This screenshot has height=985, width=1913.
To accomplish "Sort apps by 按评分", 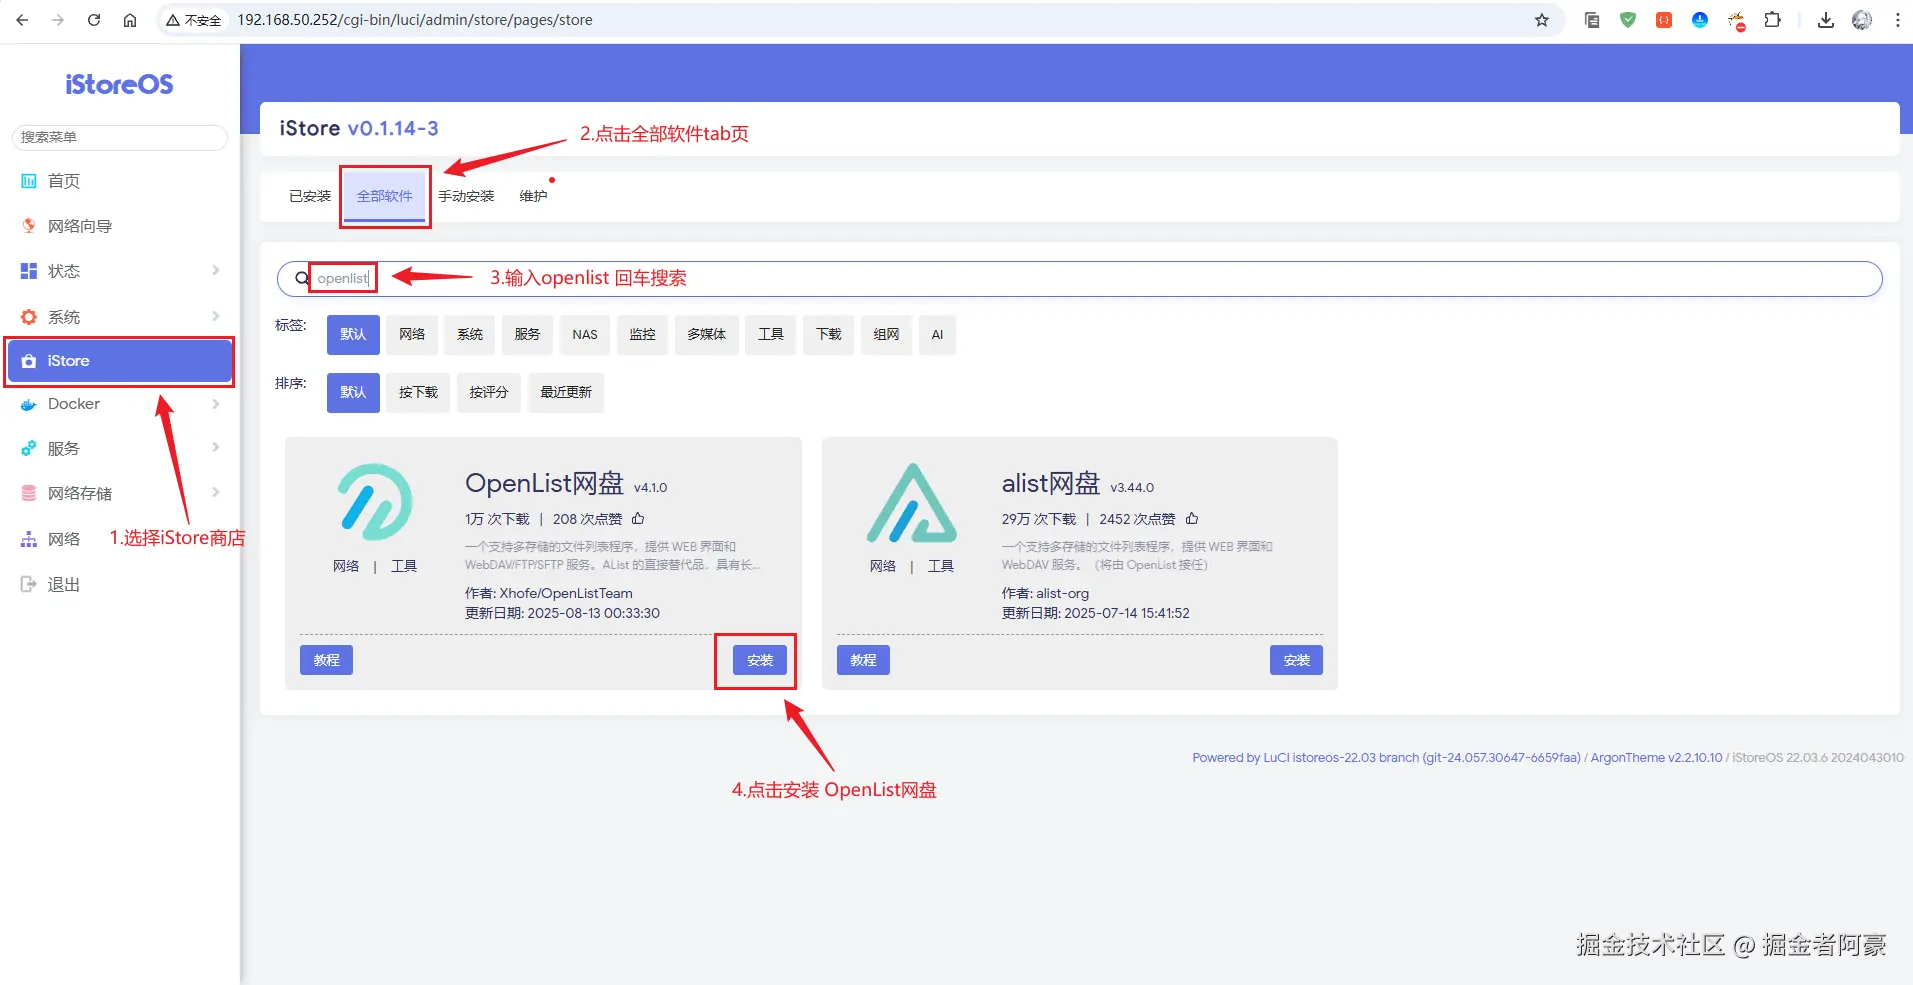I will (489, 393).
